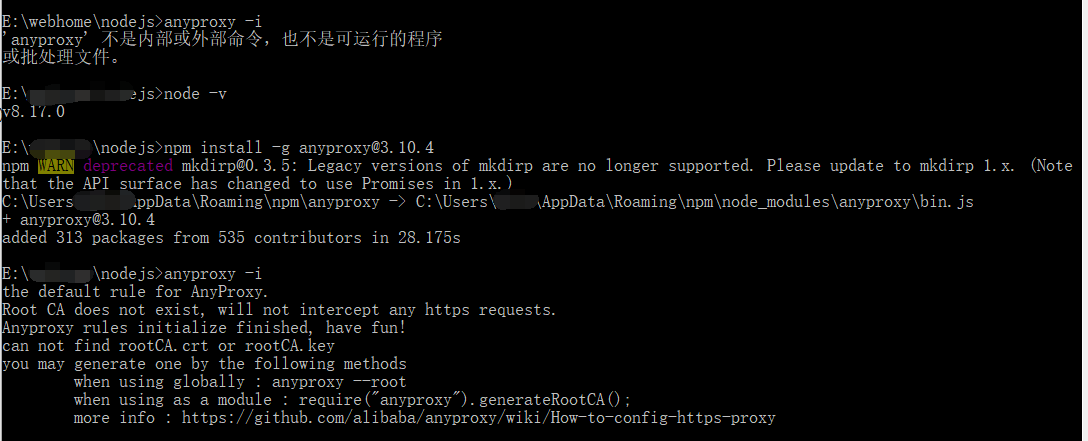The image size is (1088, 441).
Task: Click 'can not find rootCA.crt' error line
Action: tap(169, 346)
